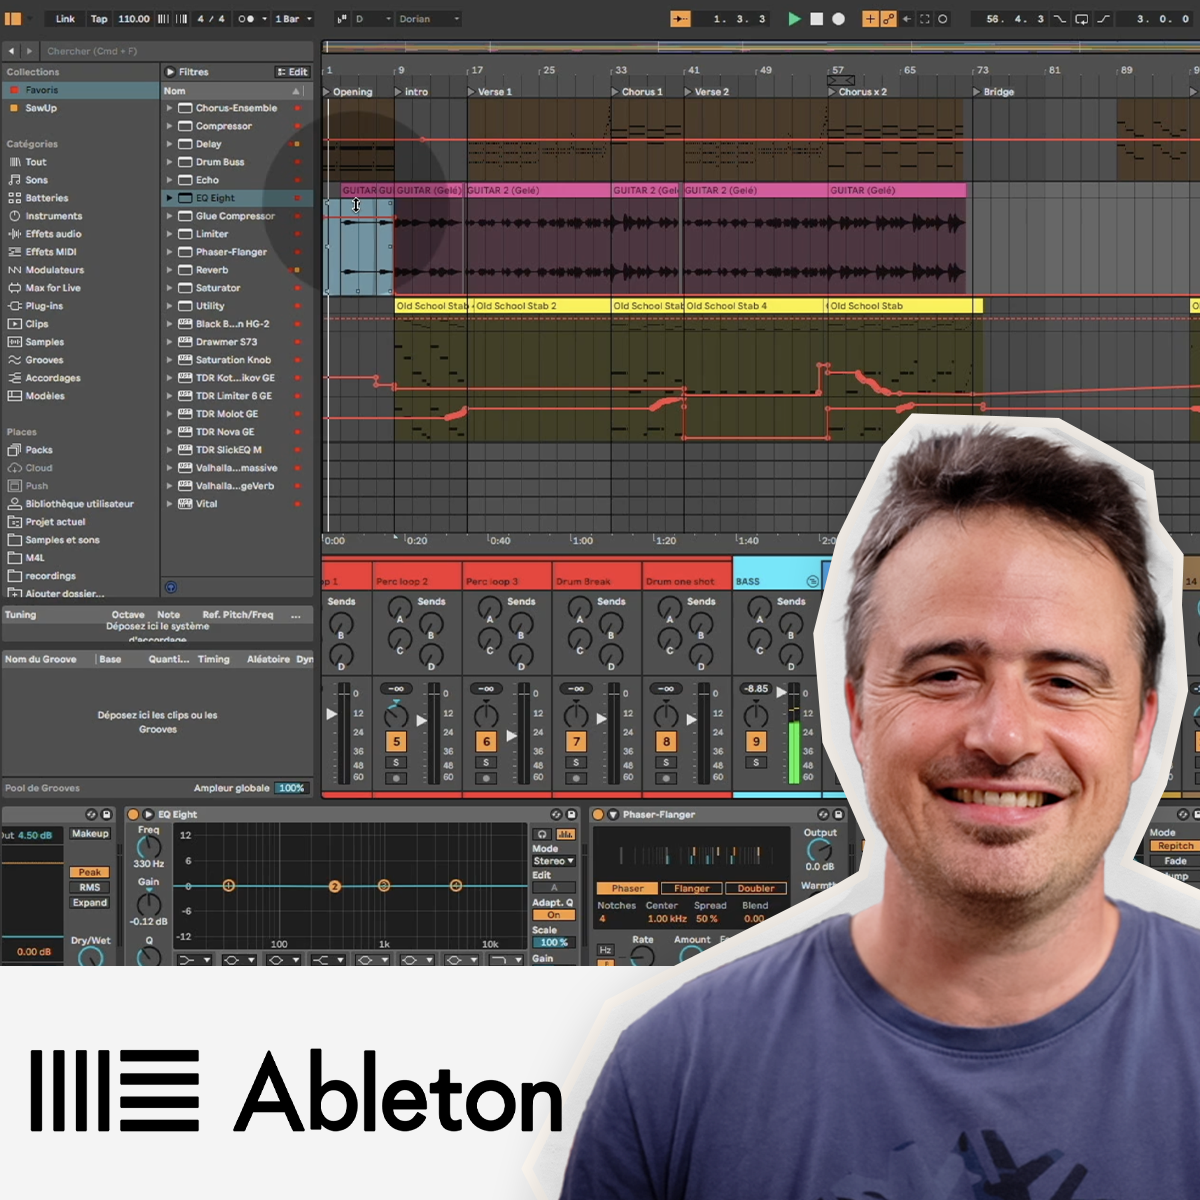1200x1200 pixels.
Task: Activate the Follow arrow icon in the transport
Action: [679, 18]
